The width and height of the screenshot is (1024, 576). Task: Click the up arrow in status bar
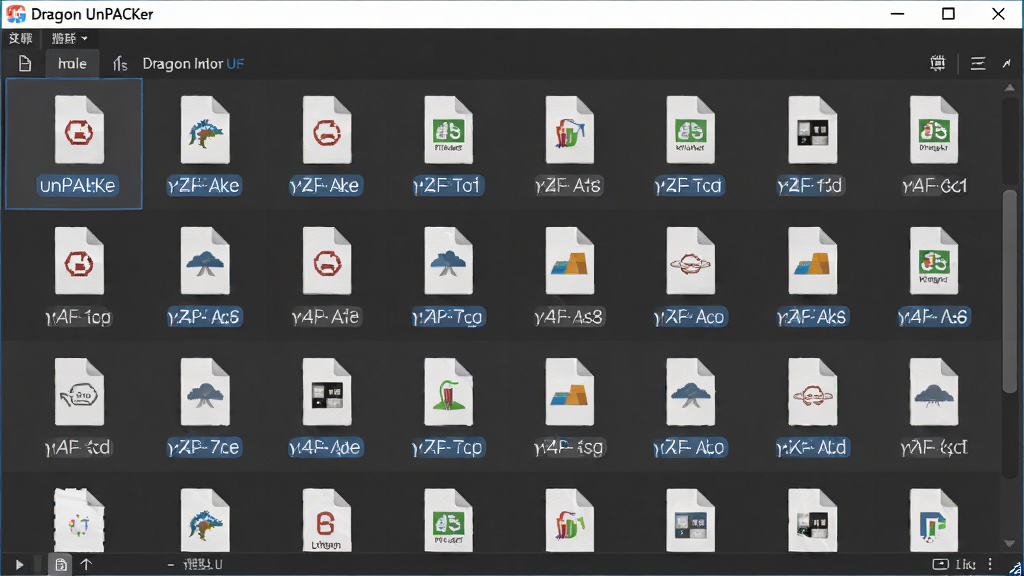(x=86, y=564)
